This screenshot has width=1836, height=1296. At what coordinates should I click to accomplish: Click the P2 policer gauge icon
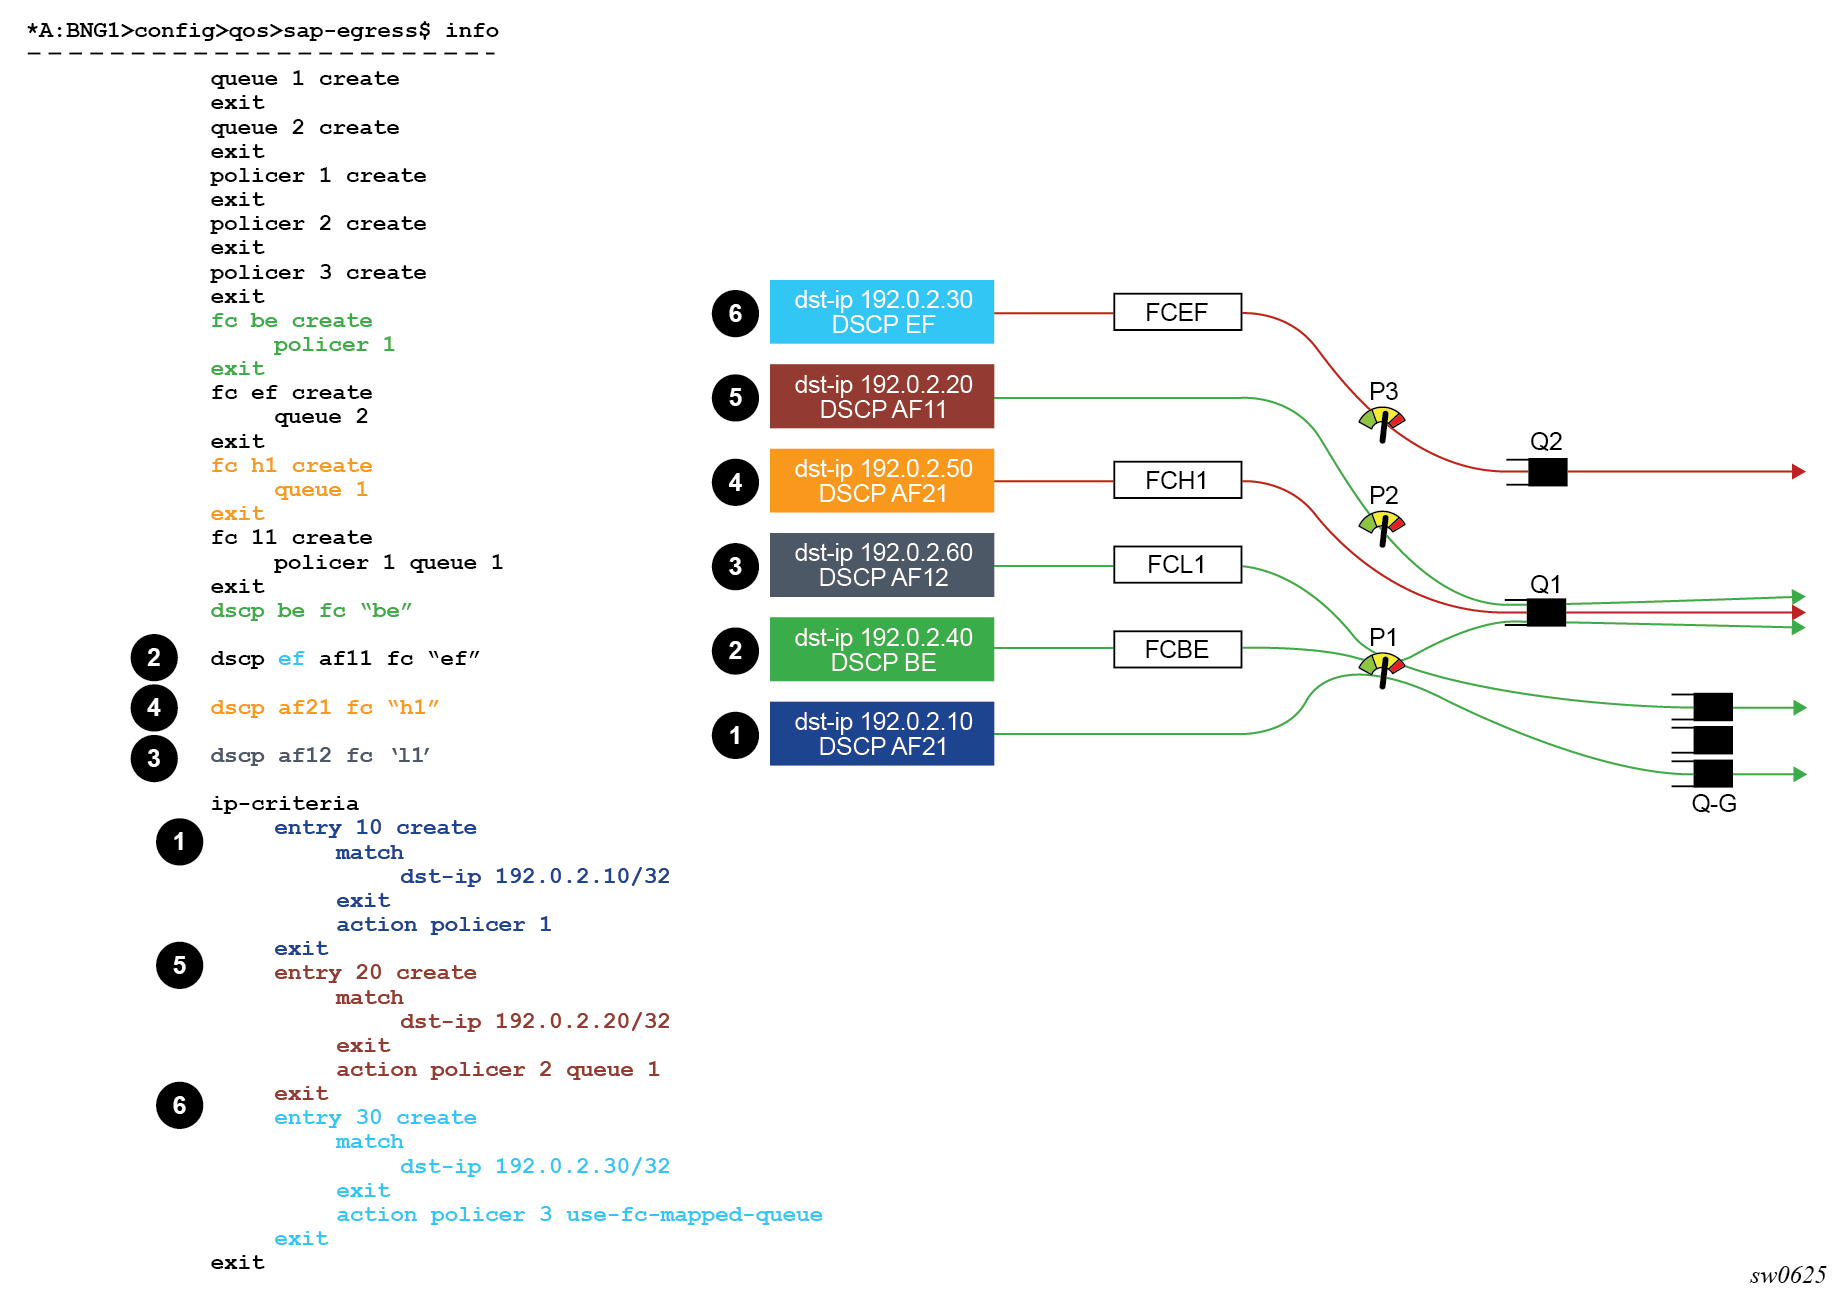[1382, 526]
